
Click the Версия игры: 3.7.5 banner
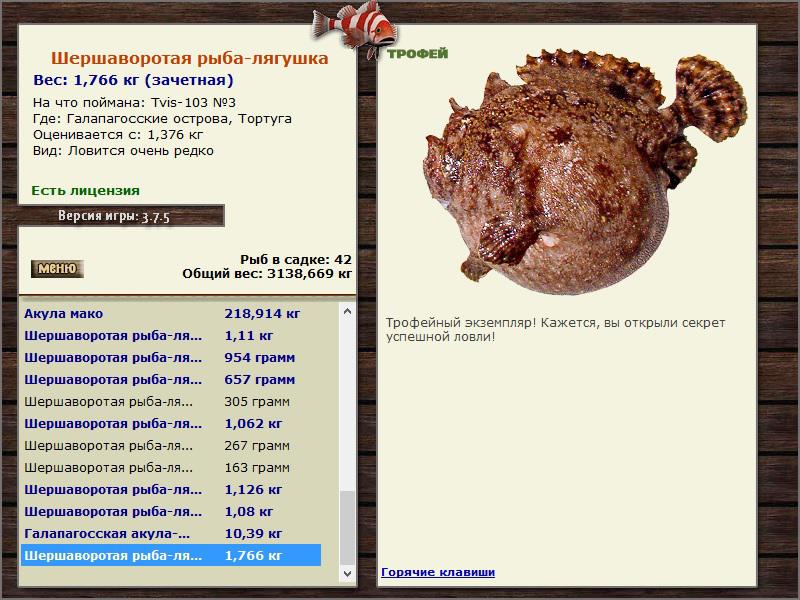pos(121,216)
